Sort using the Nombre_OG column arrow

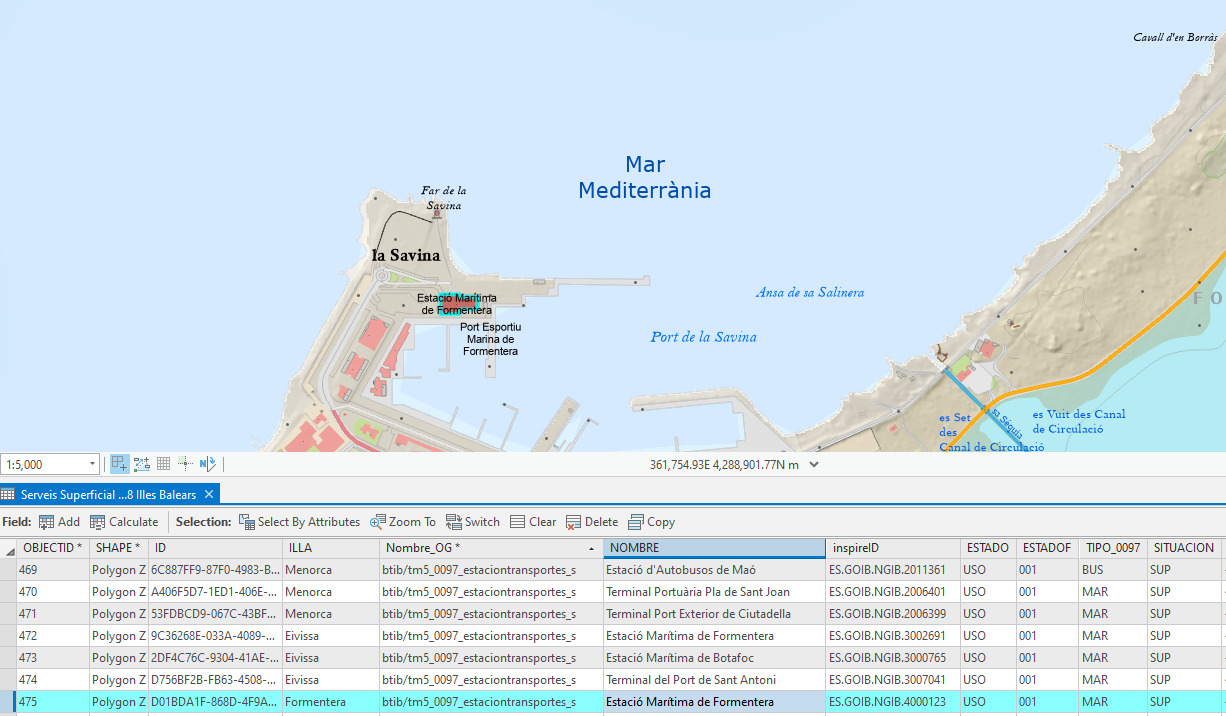click(x=591, y=548)
